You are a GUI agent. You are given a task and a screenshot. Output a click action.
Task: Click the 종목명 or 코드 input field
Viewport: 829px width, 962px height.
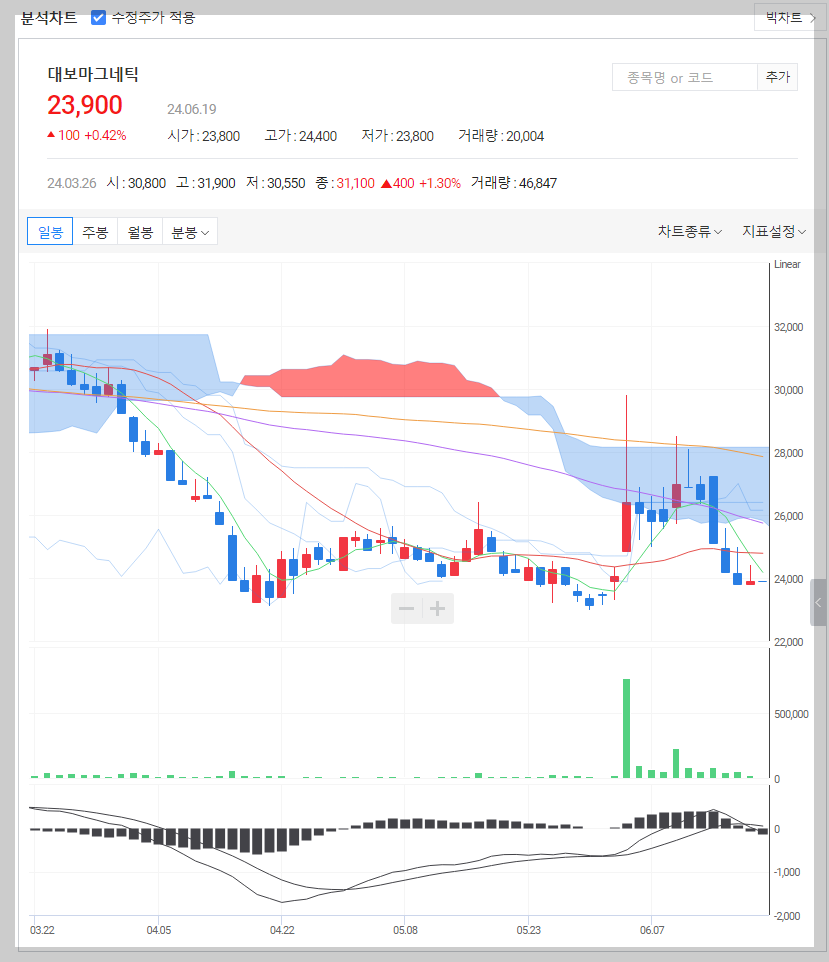point(685,77)
